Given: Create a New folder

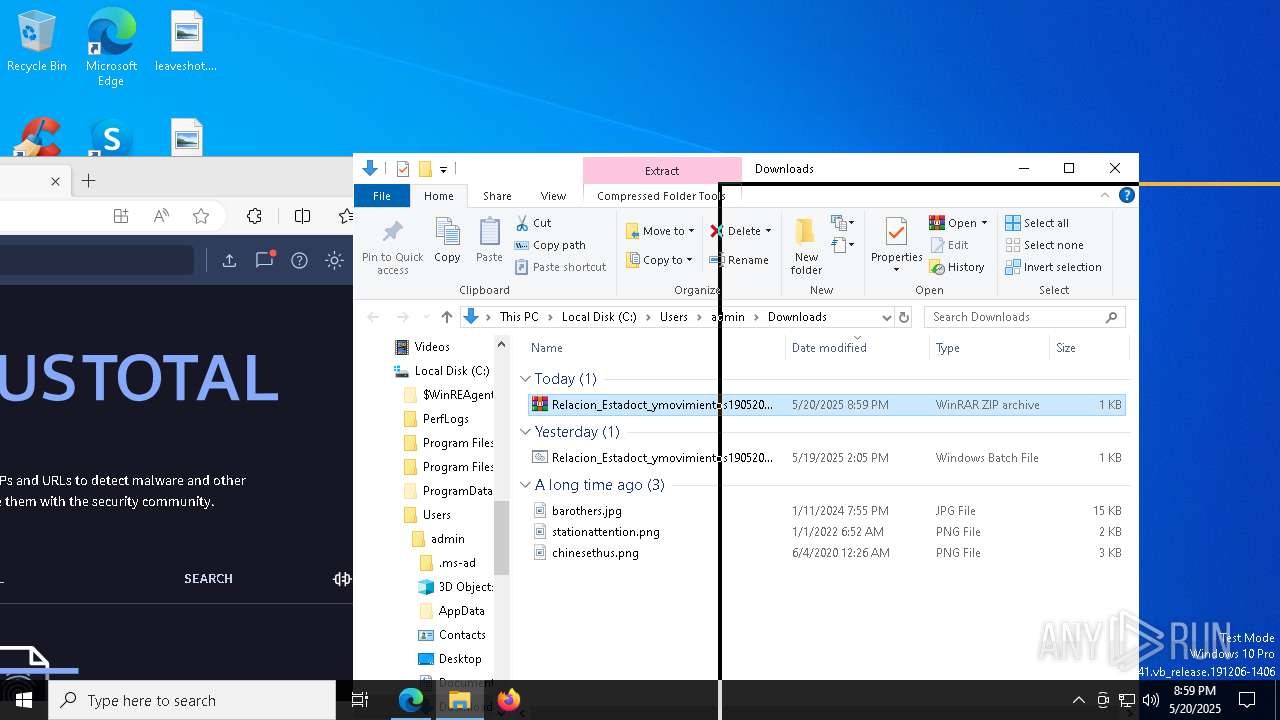Looking at the screenshot, I should (x=806, y=246).
